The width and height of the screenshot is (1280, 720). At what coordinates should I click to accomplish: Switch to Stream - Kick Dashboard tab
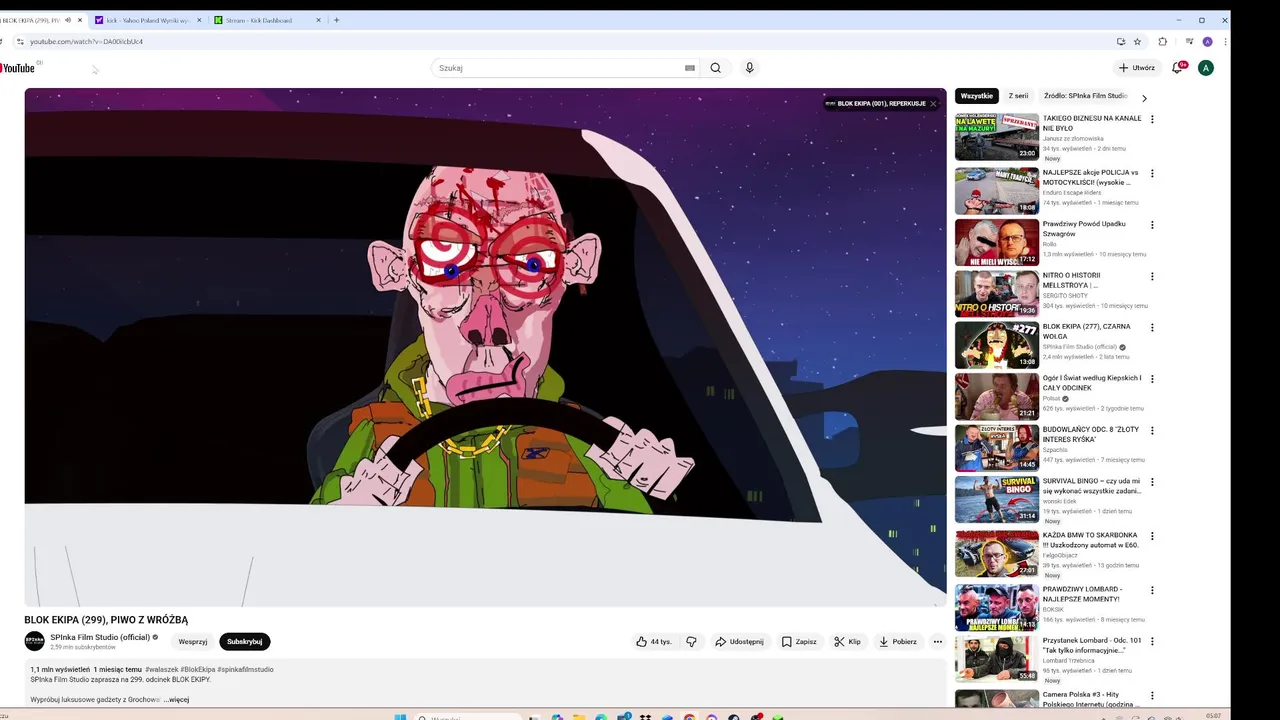click(268, 20)
